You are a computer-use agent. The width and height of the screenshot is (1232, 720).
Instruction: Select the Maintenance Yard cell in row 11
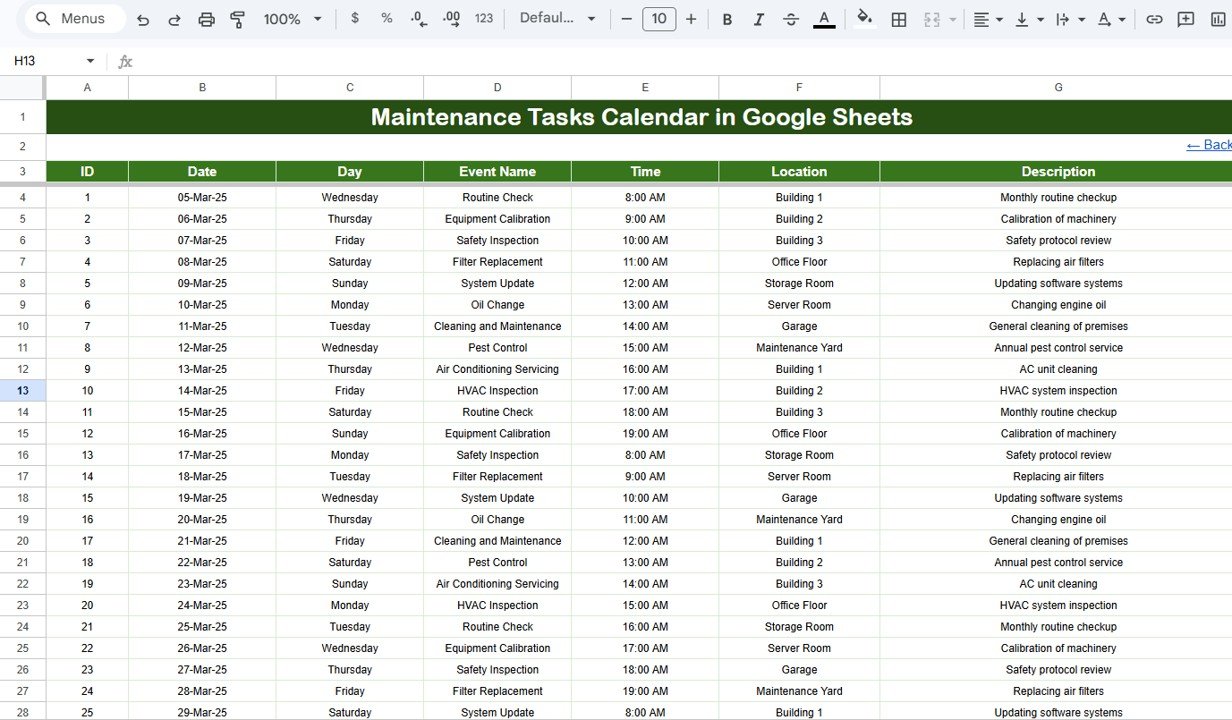pyautogui.click(x=799, y=348)
